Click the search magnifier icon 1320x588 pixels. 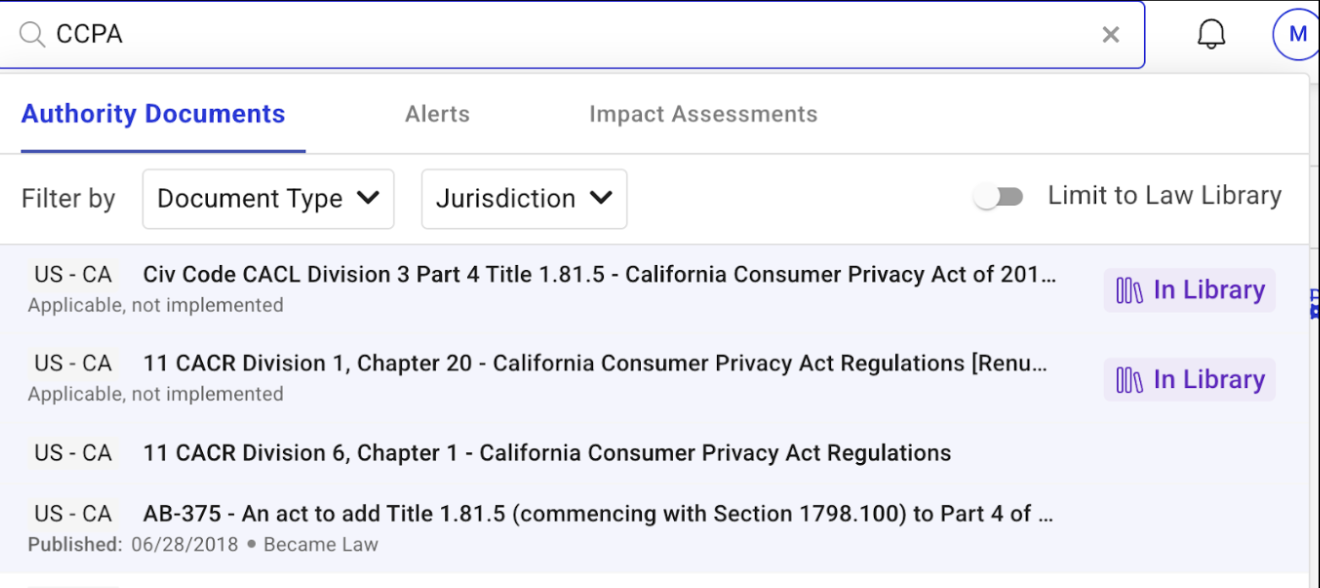pos(32,35)
